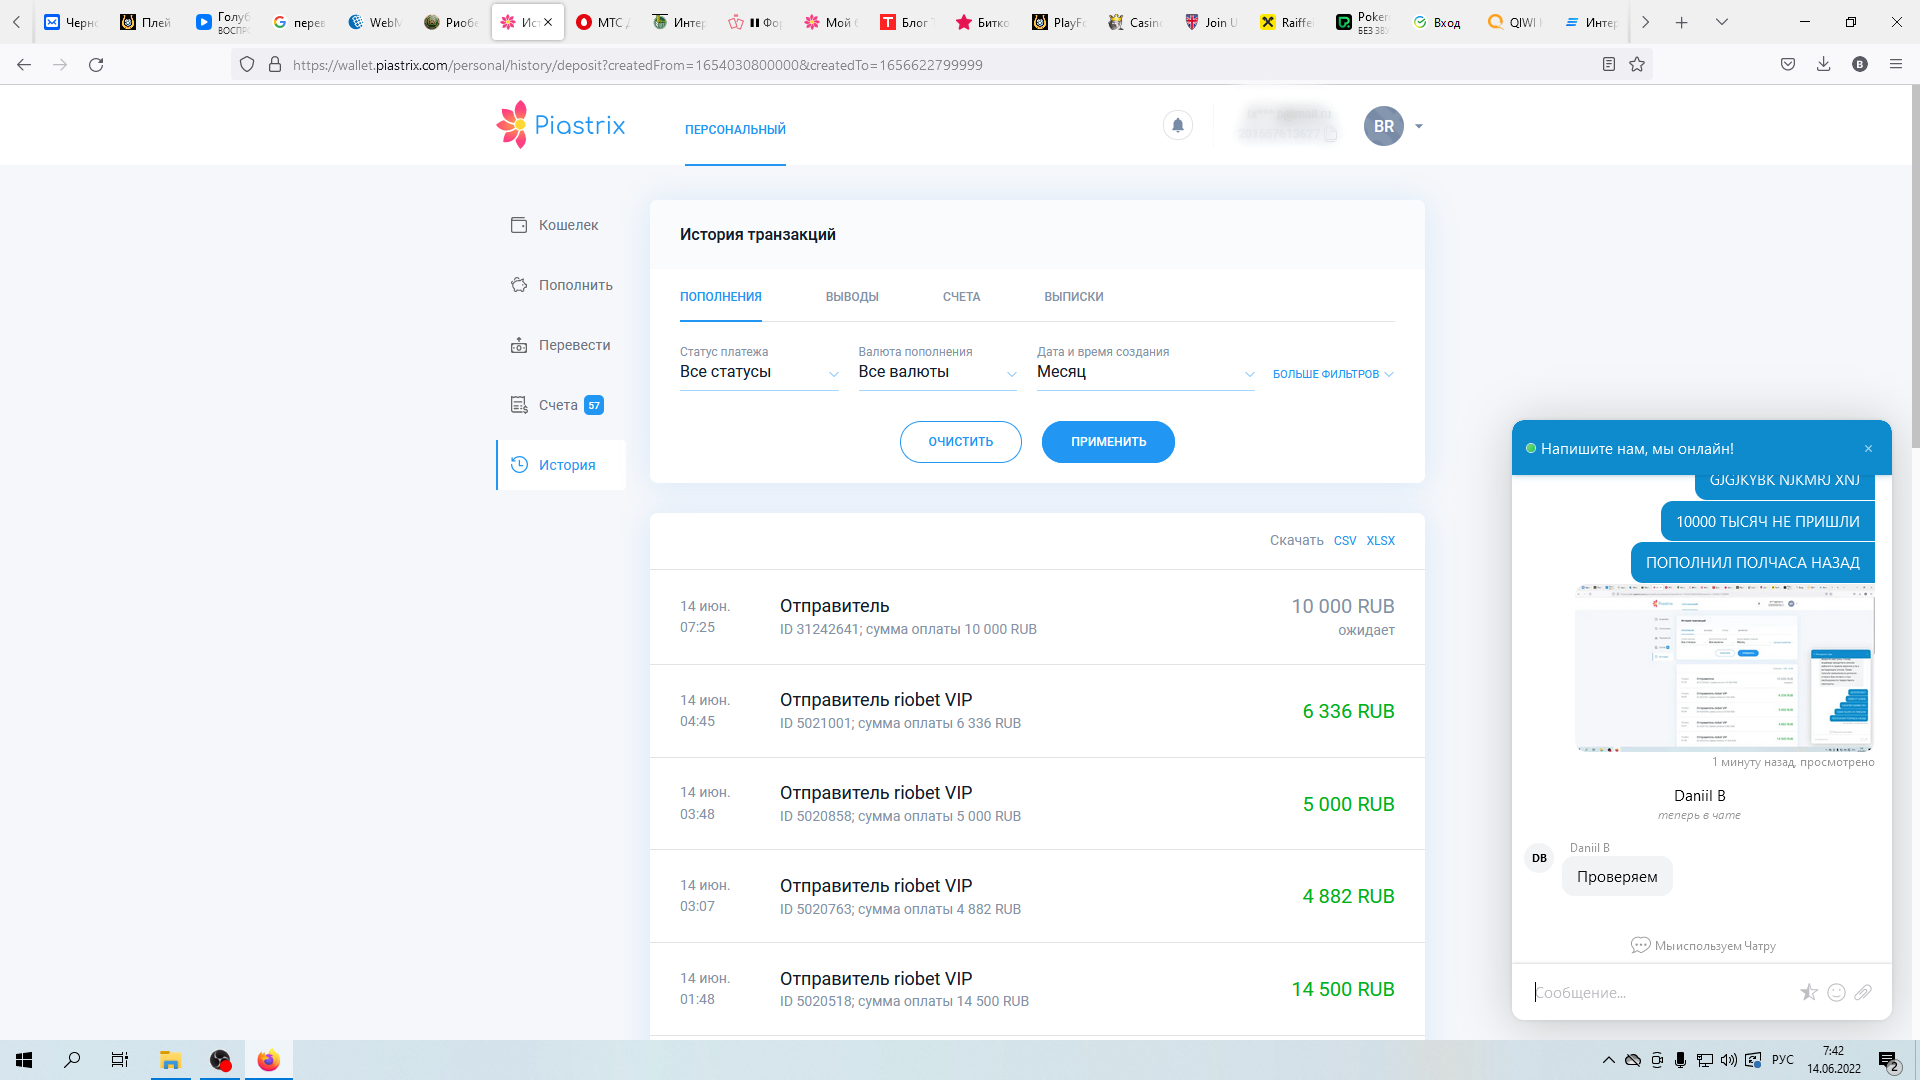Image resolution: width=1920 pixels, height=1080 pixels.
Task: Open Счета sidebar item with 57 badge
Action: click(x=557, y=405)
